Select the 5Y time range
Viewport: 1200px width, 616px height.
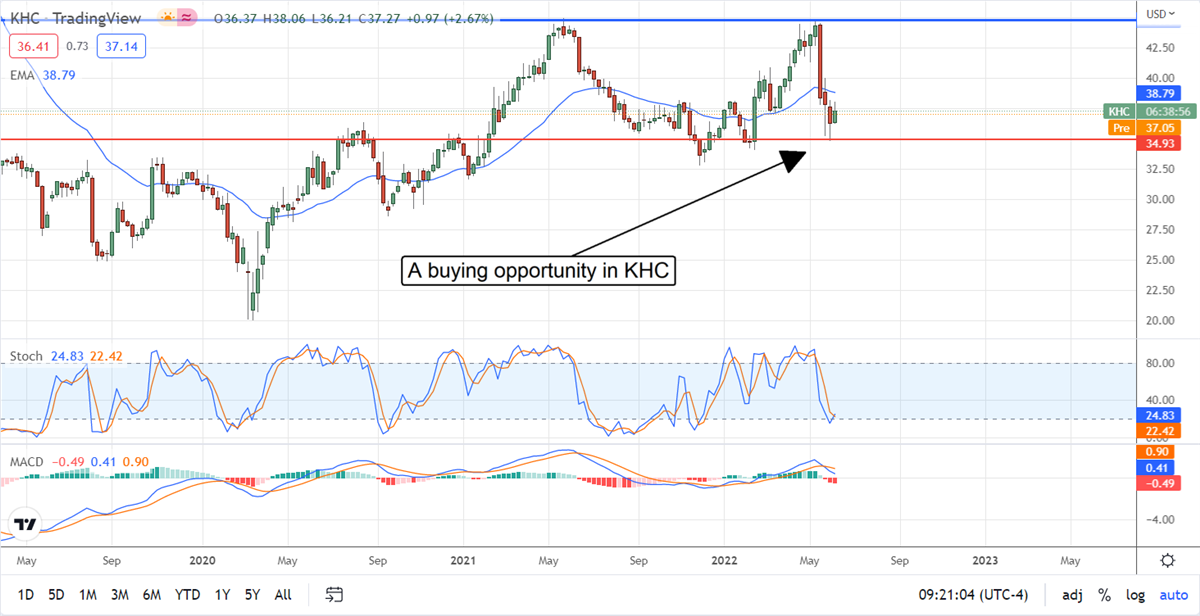point(254,594)
